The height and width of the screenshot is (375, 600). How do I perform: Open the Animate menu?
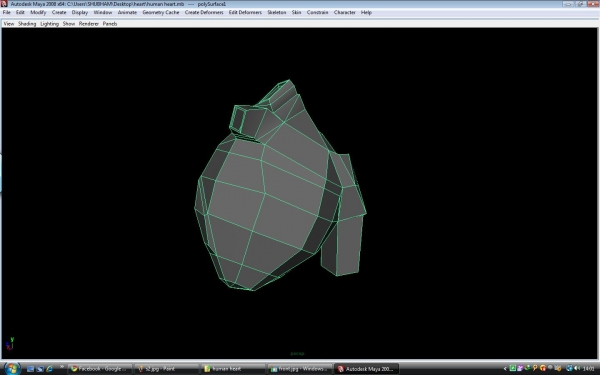(x=127, y=12)
